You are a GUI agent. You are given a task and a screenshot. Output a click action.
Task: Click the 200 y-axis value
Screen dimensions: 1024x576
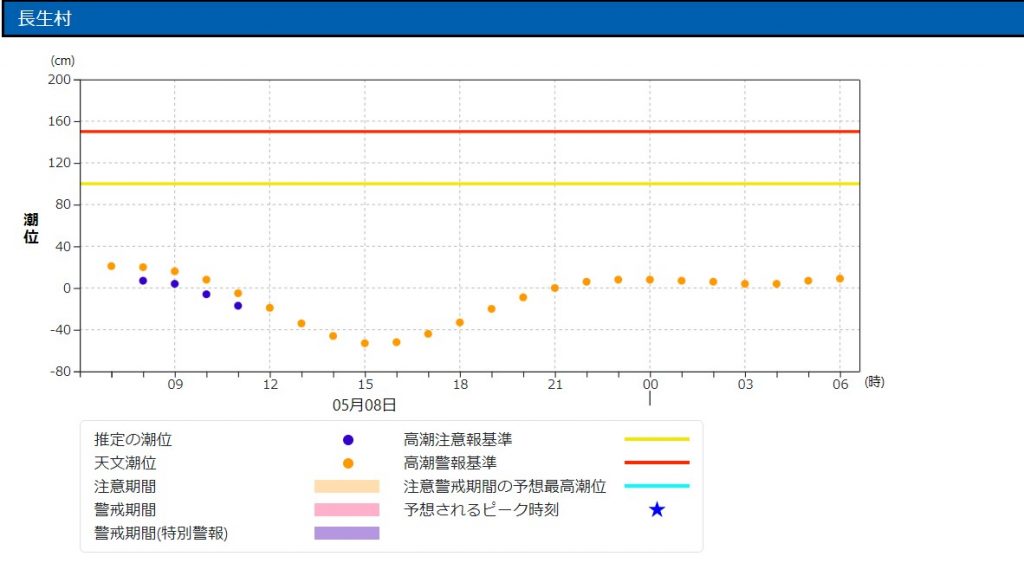pyautogui.click(x=59, y=79)
